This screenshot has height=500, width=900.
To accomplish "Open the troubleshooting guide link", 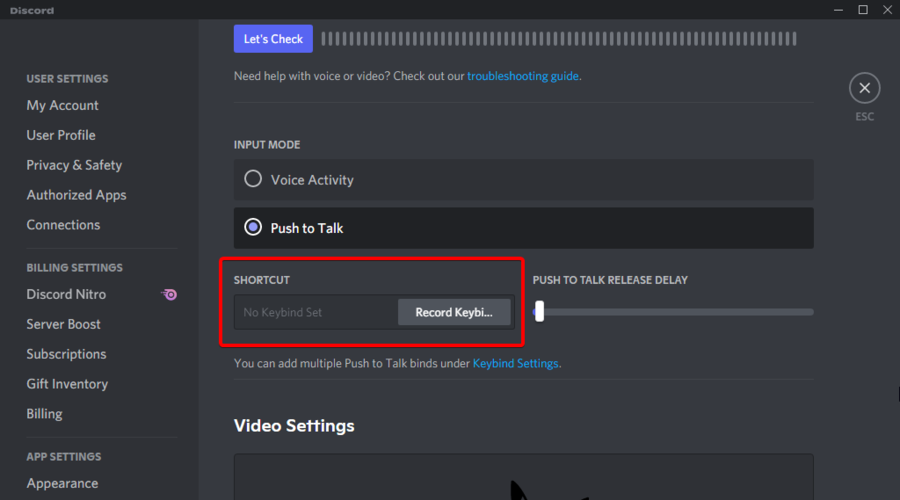I will coord(522,75).
